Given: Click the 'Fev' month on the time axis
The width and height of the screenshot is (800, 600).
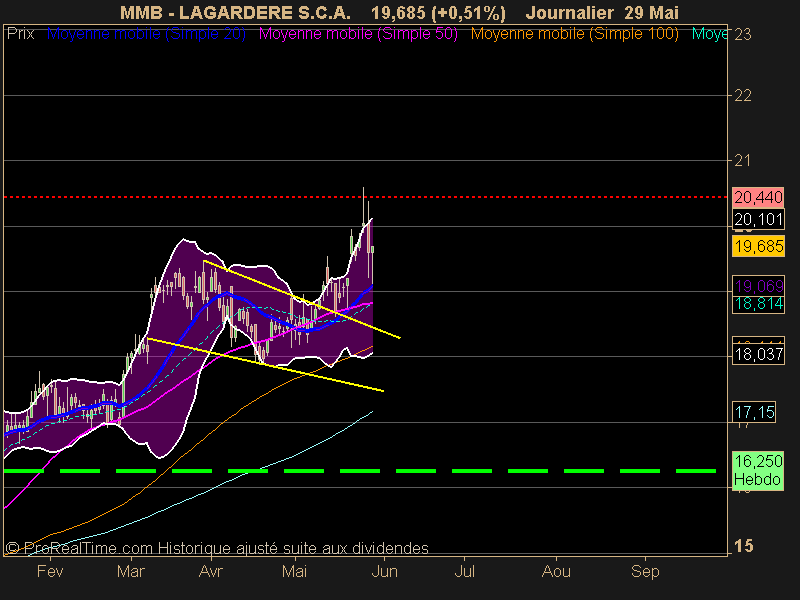Looking at the screenshot, I should [x=50, y=571].
